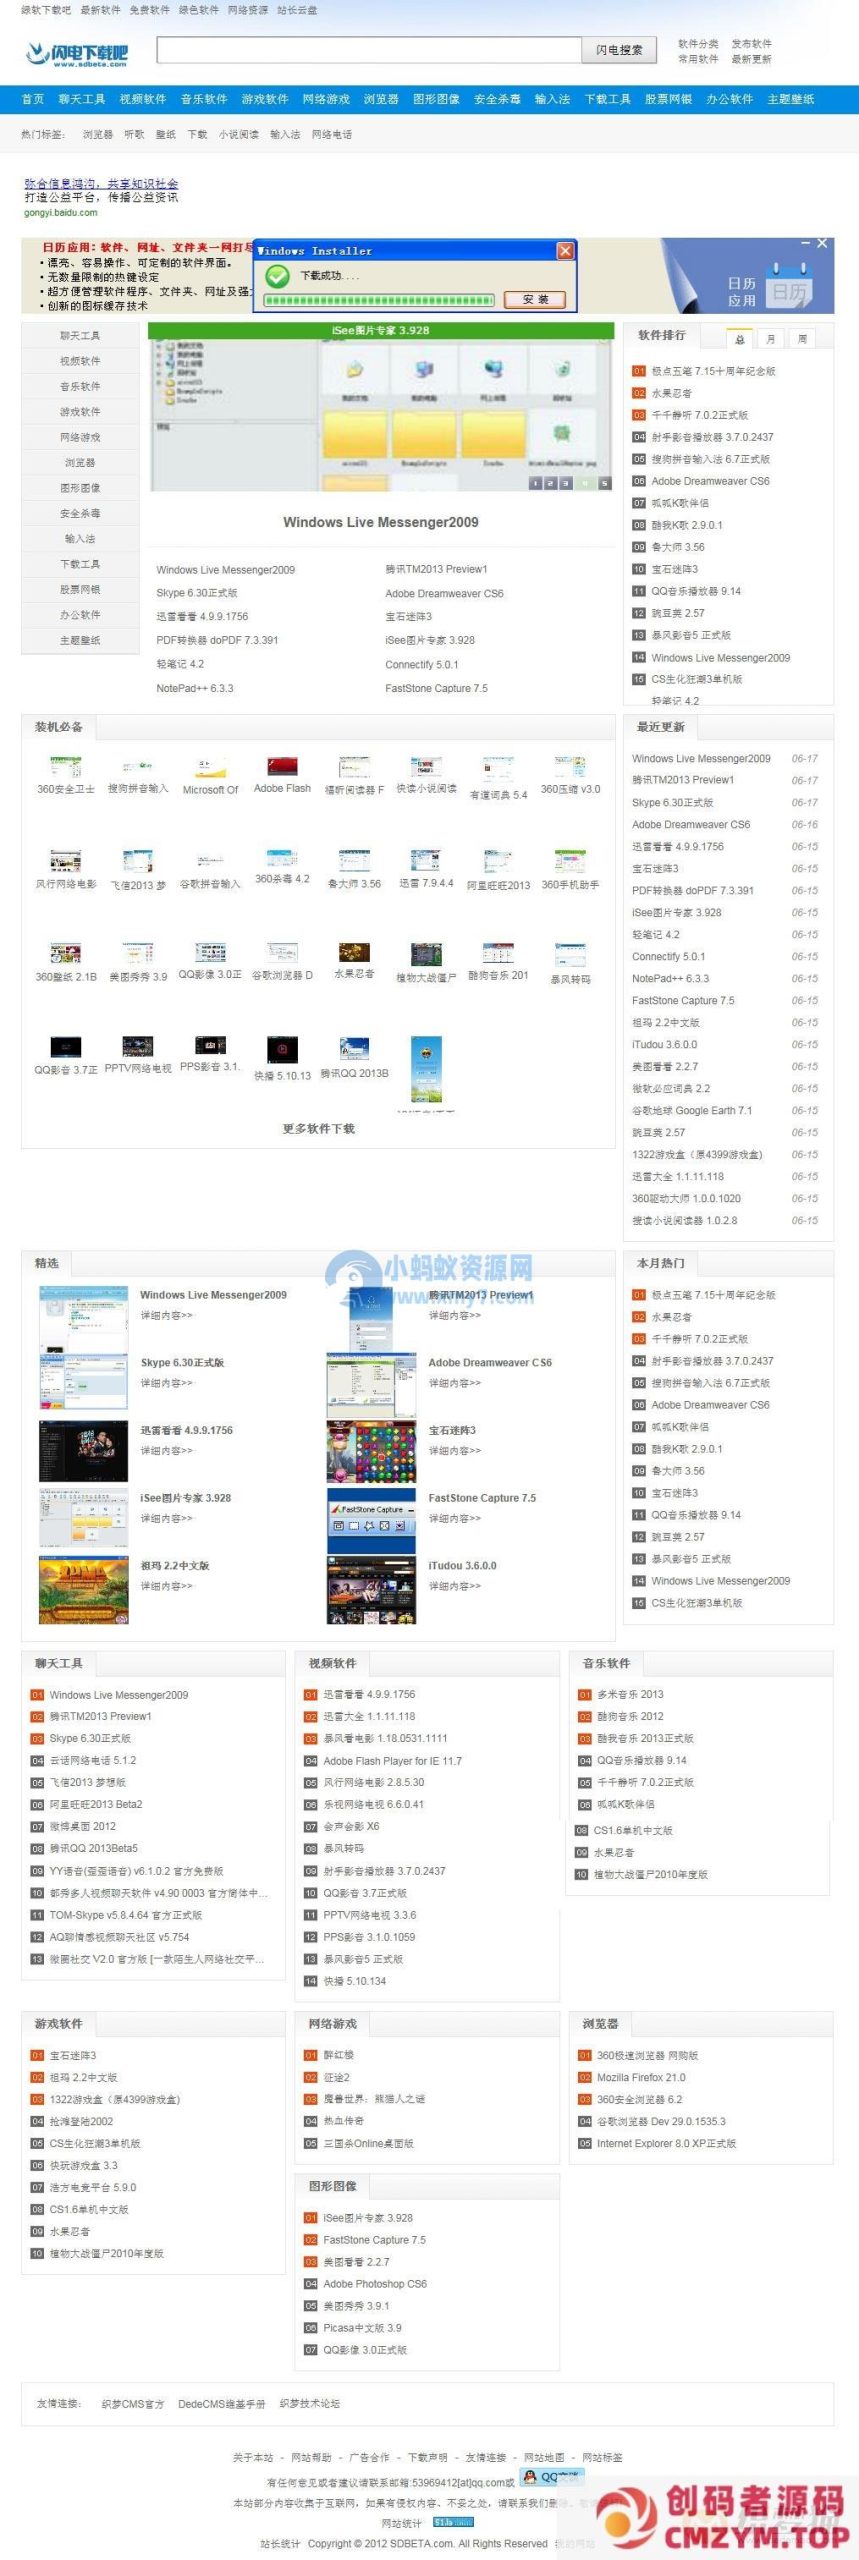
Task: Click the 腾讯QQ 2013B icon
Action: 354,1048
